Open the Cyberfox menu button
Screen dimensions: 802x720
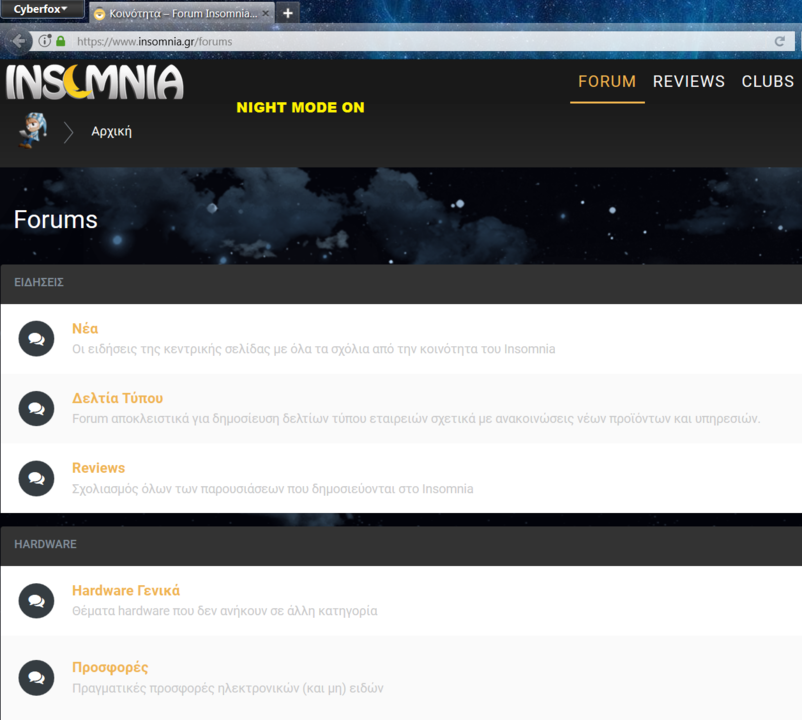[x=42, y=9]
